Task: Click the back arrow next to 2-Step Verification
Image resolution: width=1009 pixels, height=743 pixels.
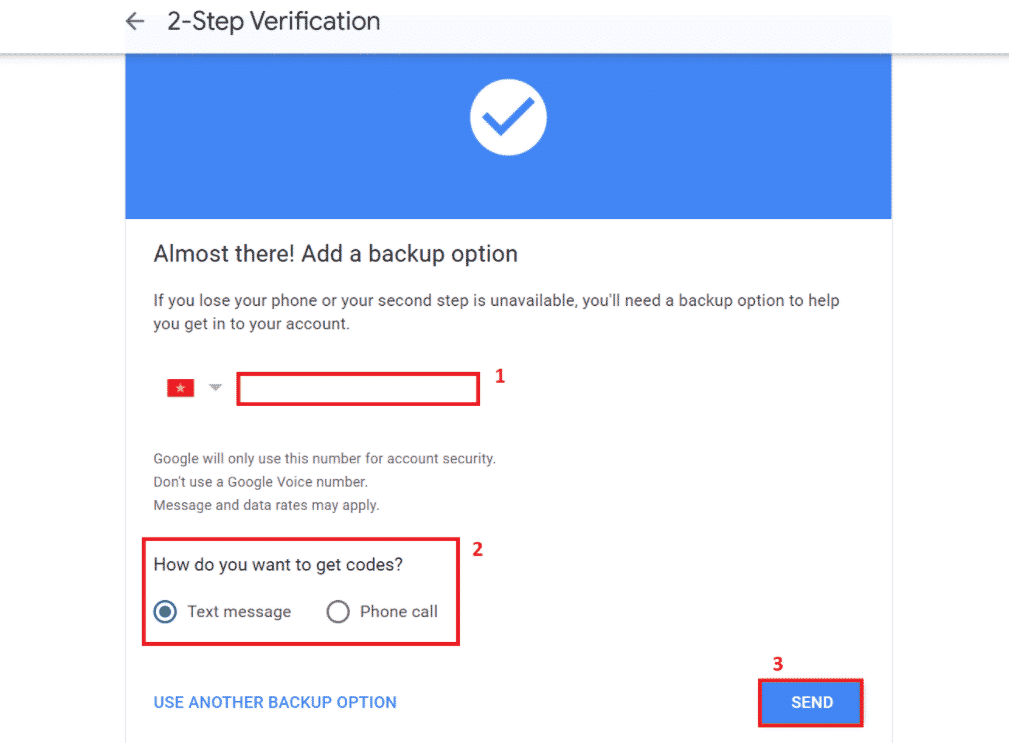Action: pos(135,21)
